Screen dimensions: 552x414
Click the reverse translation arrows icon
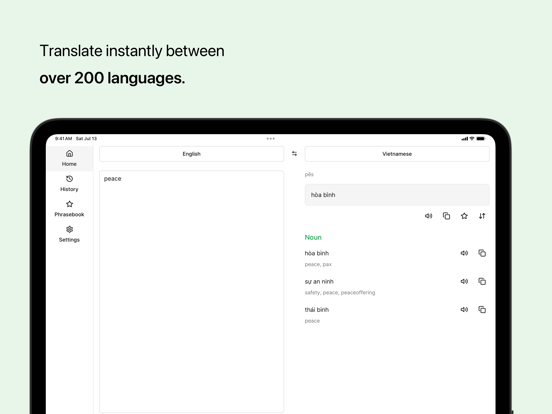point(482,216)
